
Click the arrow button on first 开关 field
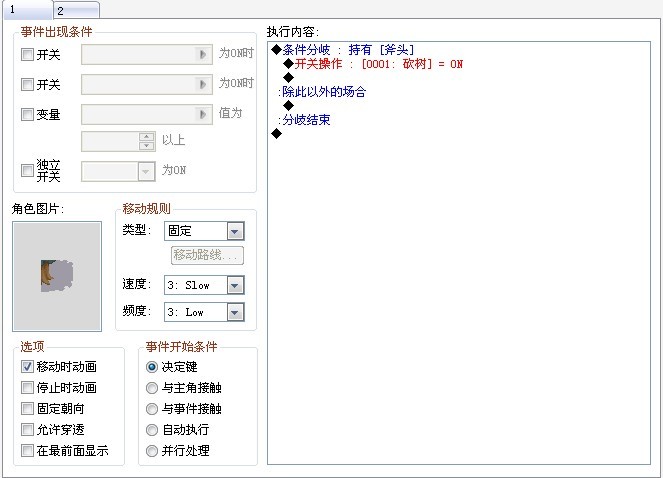click(203, 55)
